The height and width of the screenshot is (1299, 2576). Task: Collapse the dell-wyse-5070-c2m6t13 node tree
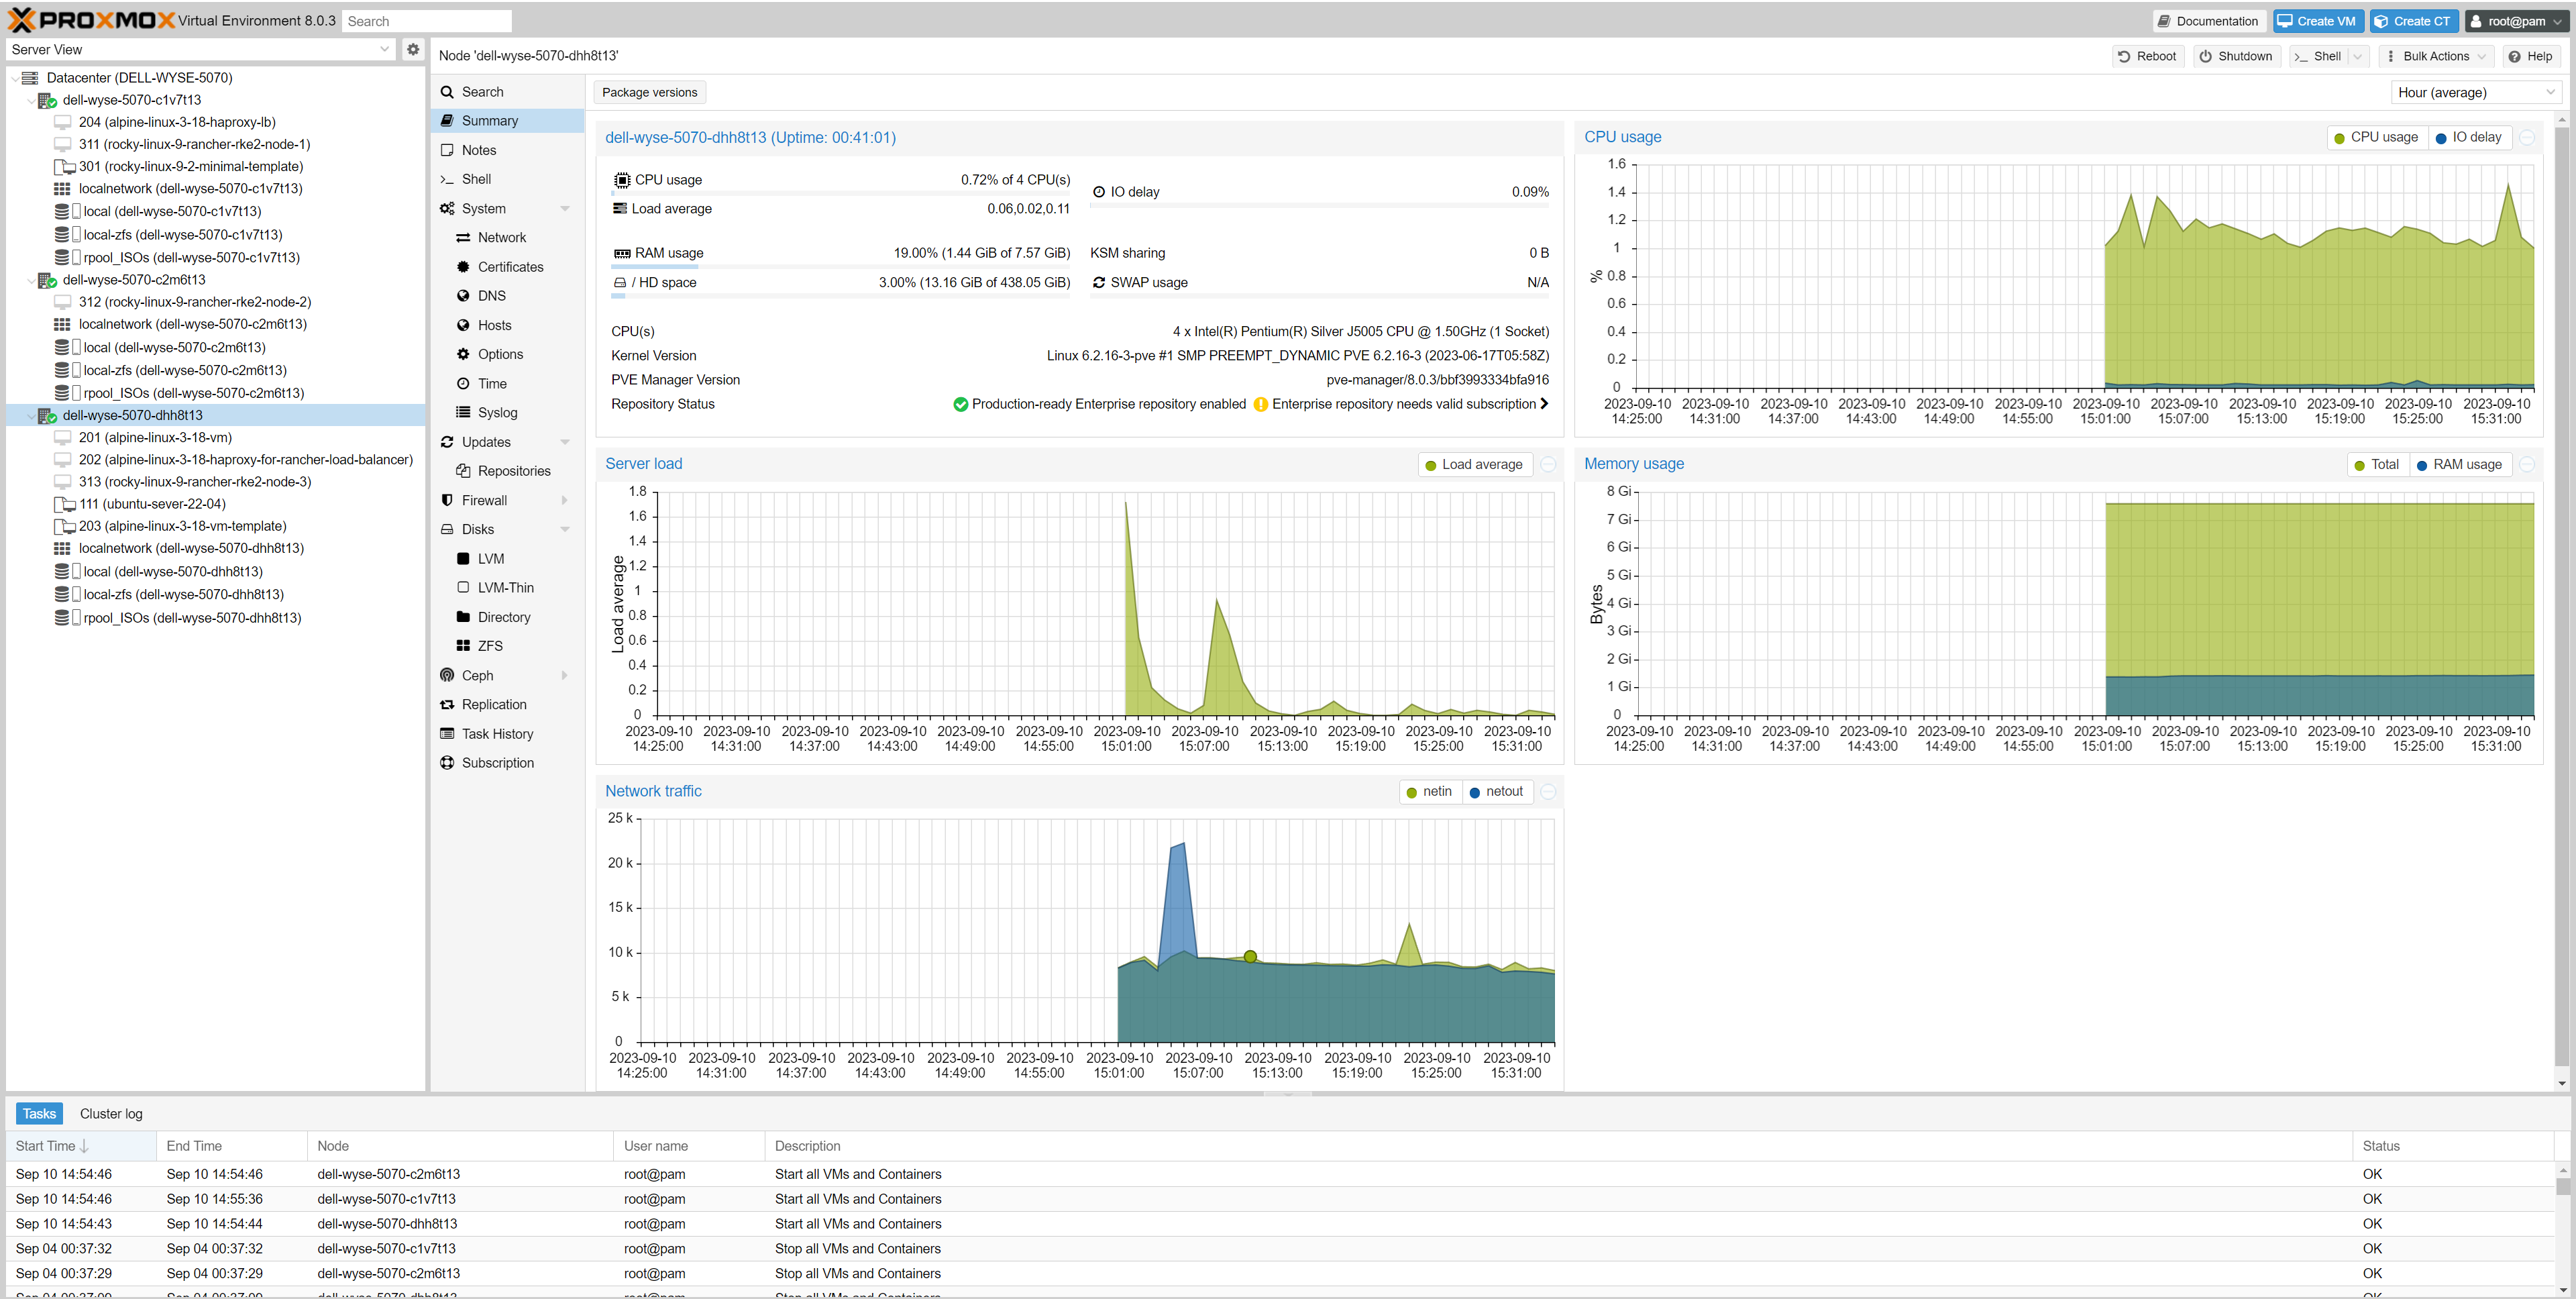(x=30, y=280)
